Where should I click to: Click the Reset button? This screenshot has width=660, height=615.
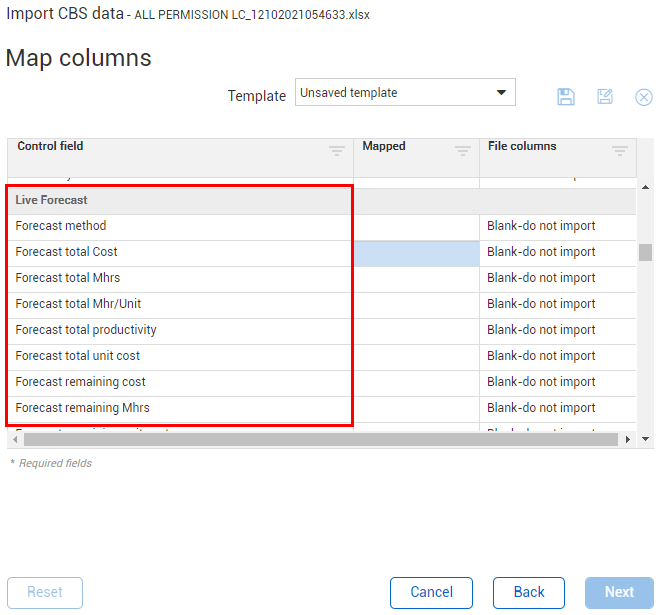45,592
